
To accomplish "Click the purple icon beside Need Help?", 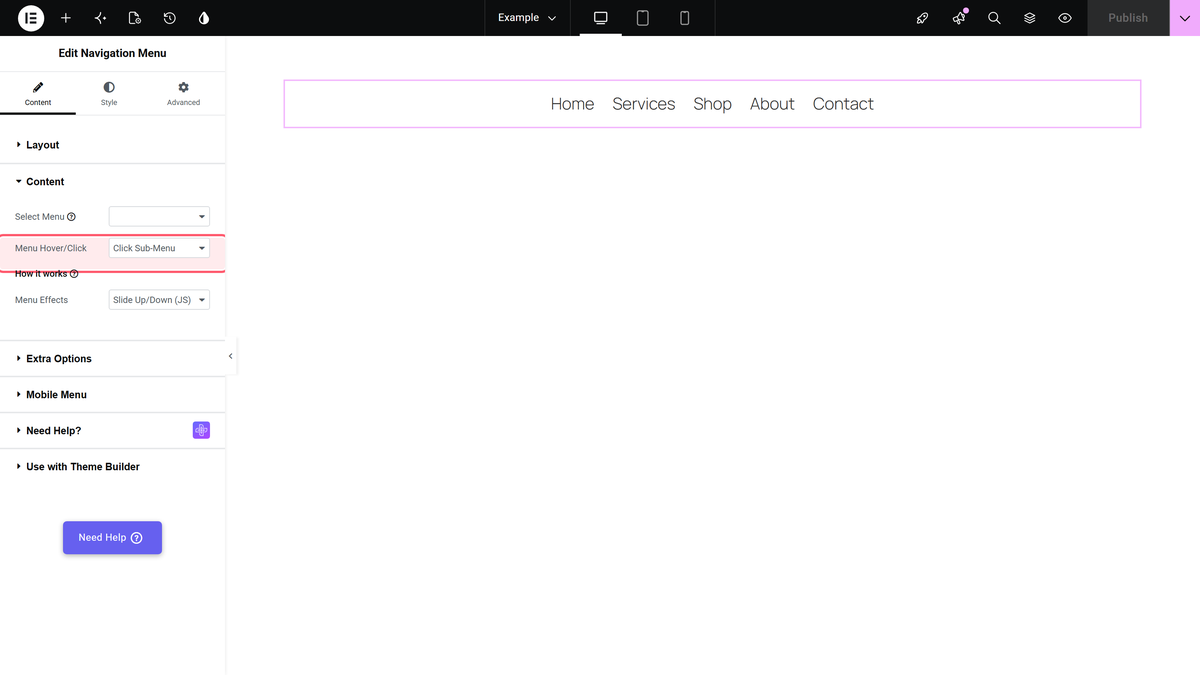I will 201,430.
